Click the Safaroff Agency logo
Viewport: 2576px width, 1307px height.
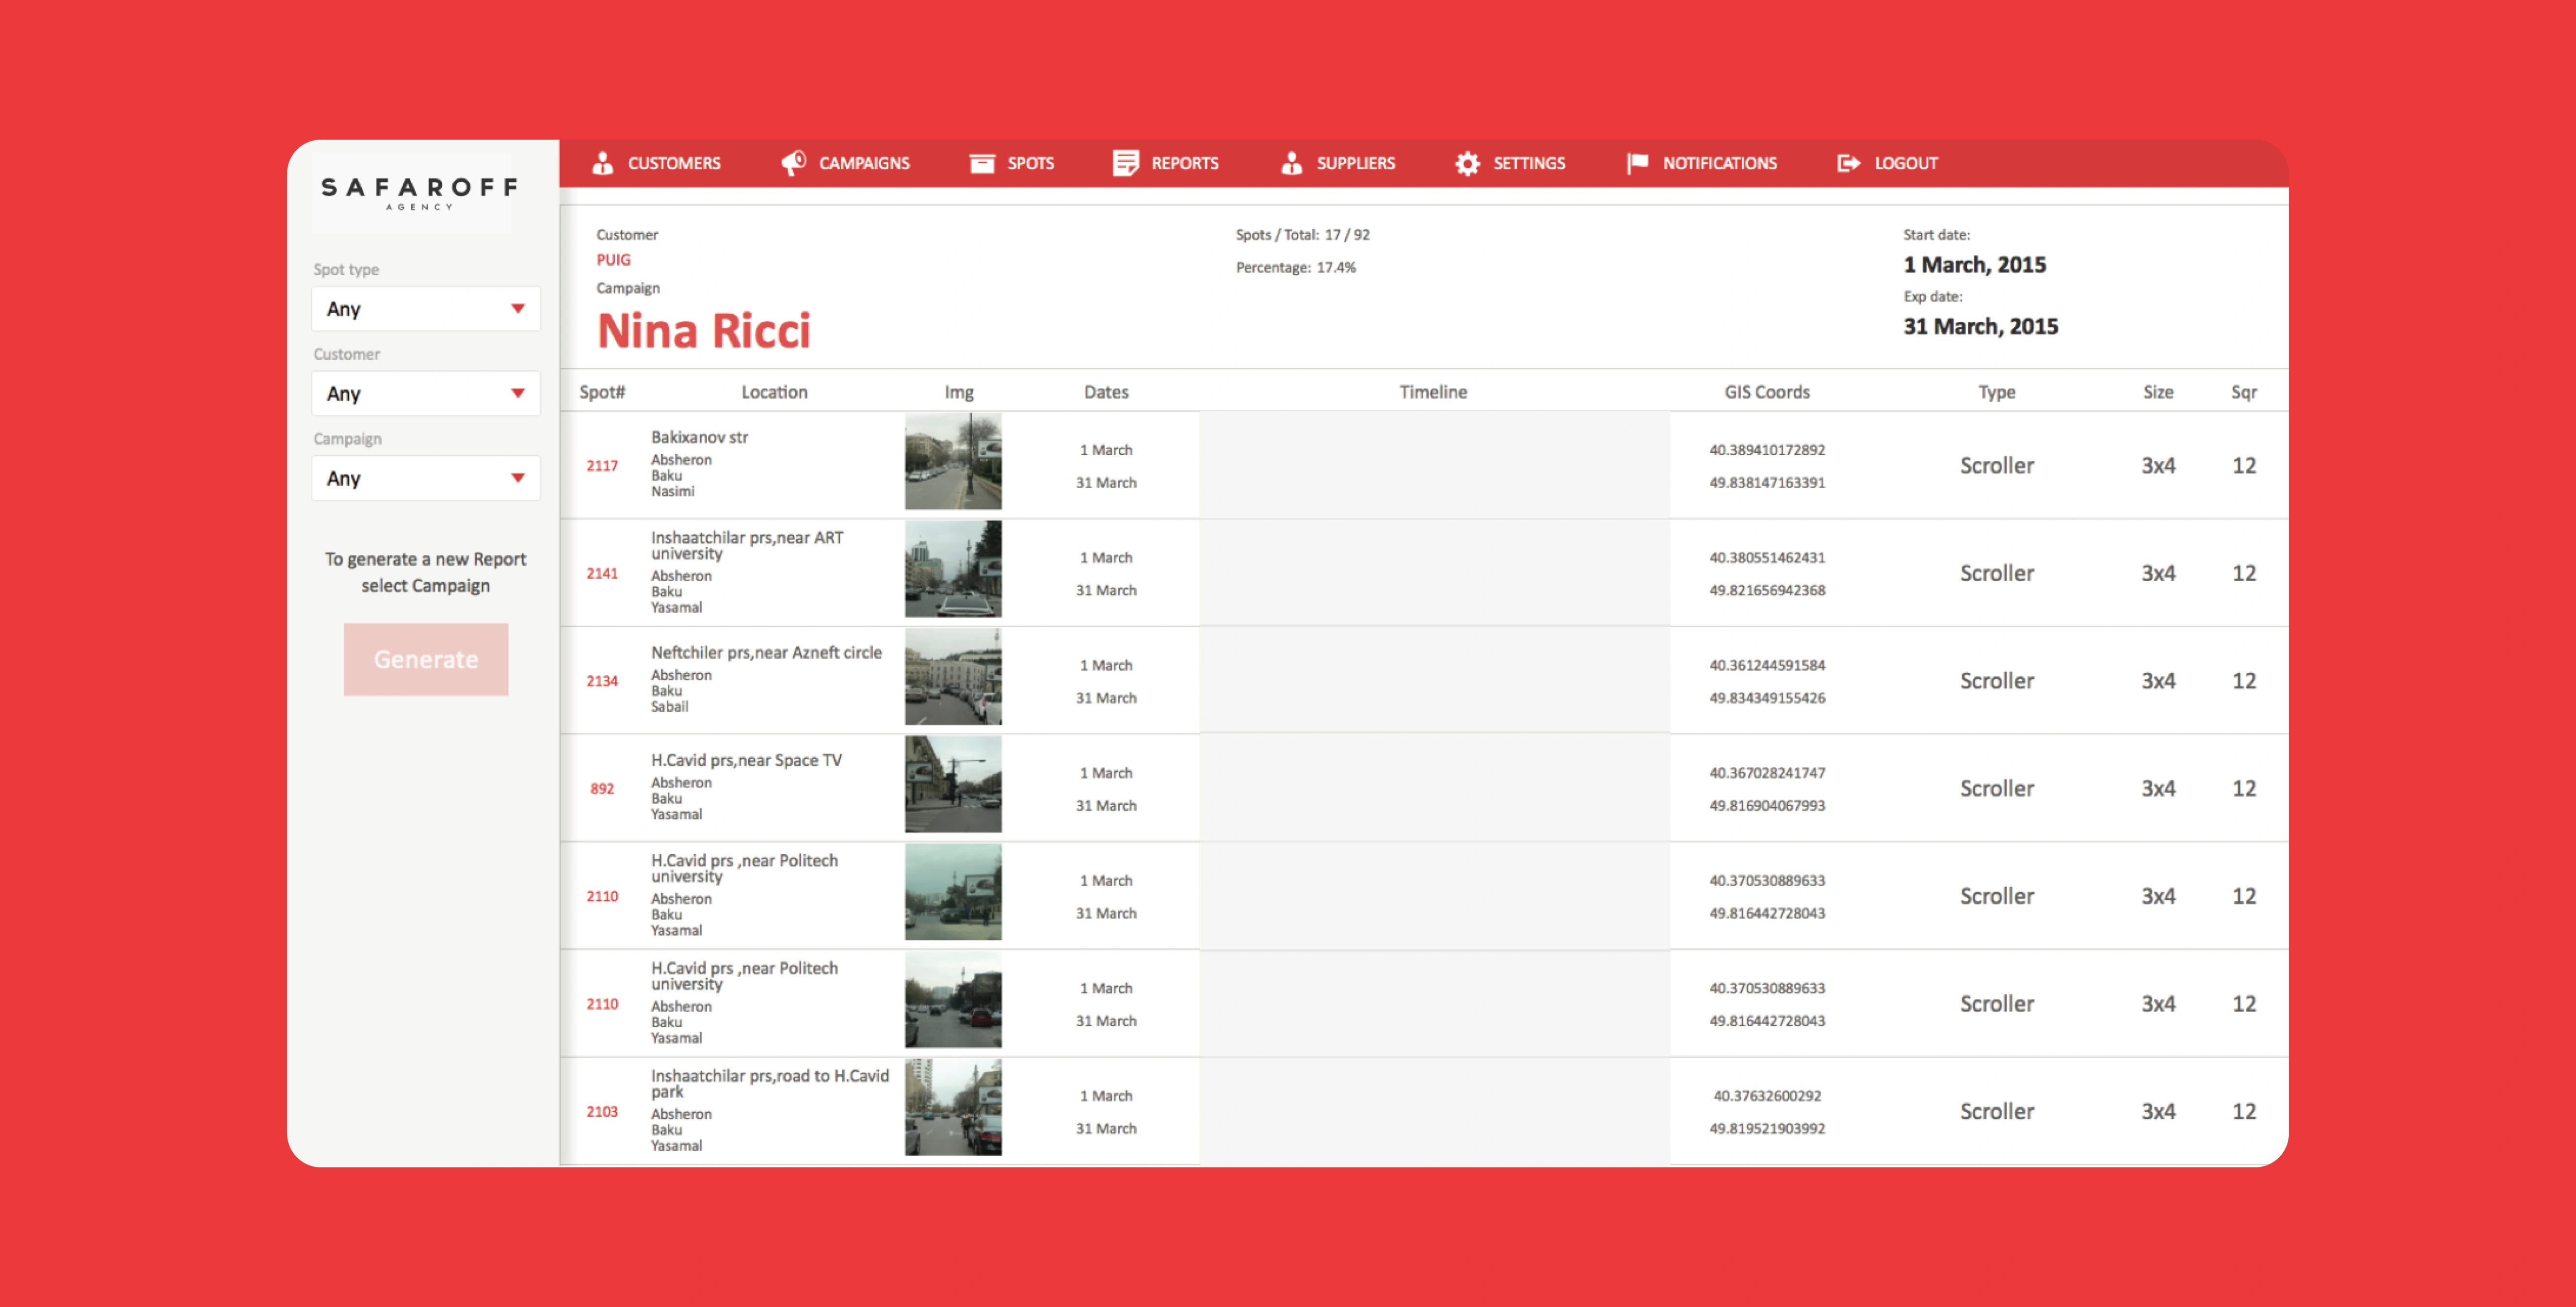[419, 192]
